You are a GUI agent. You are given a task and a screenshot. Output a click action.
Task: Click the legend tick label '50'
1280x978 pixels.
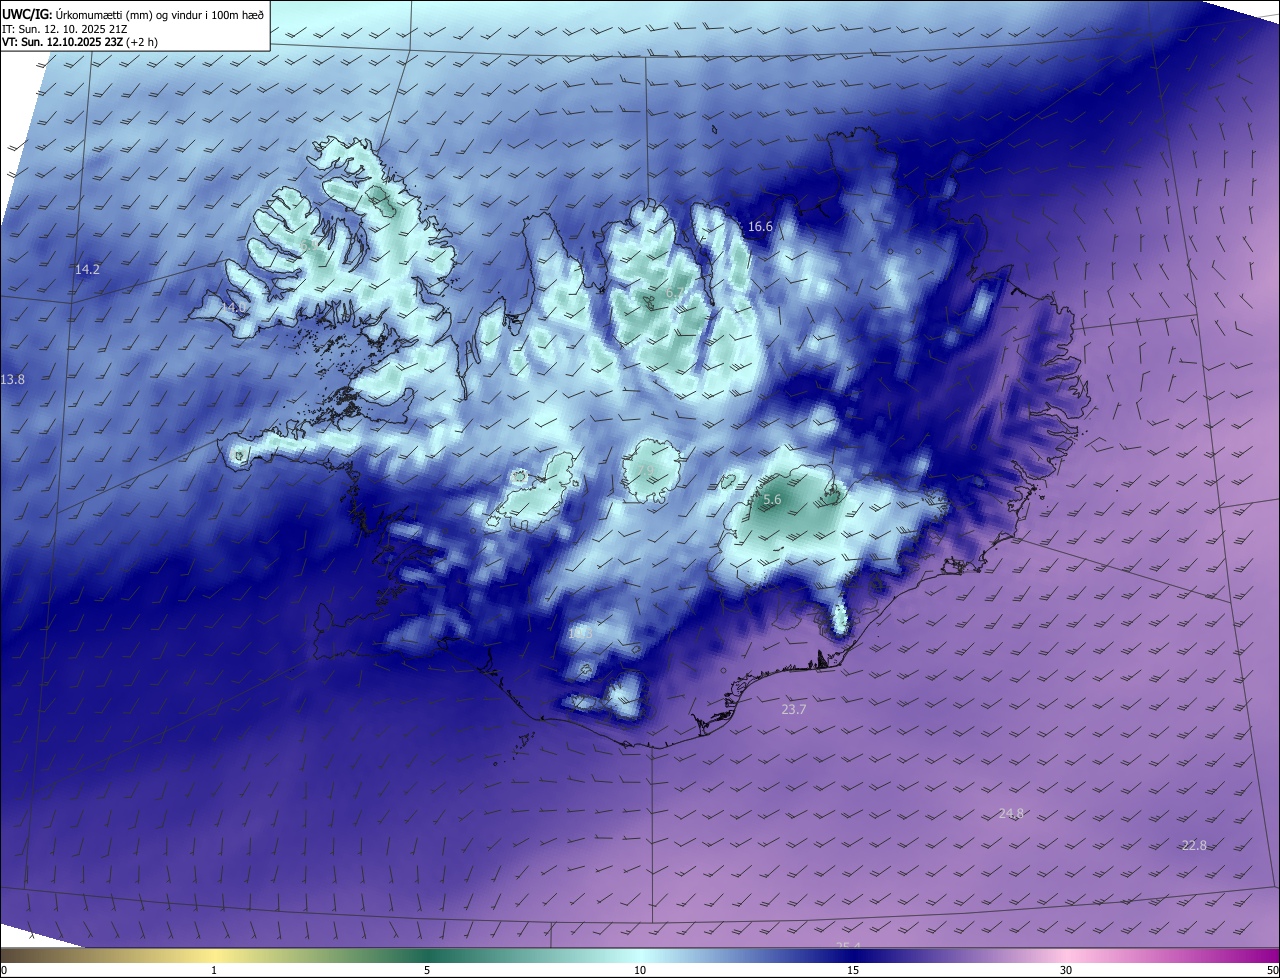pos(1272,970)
